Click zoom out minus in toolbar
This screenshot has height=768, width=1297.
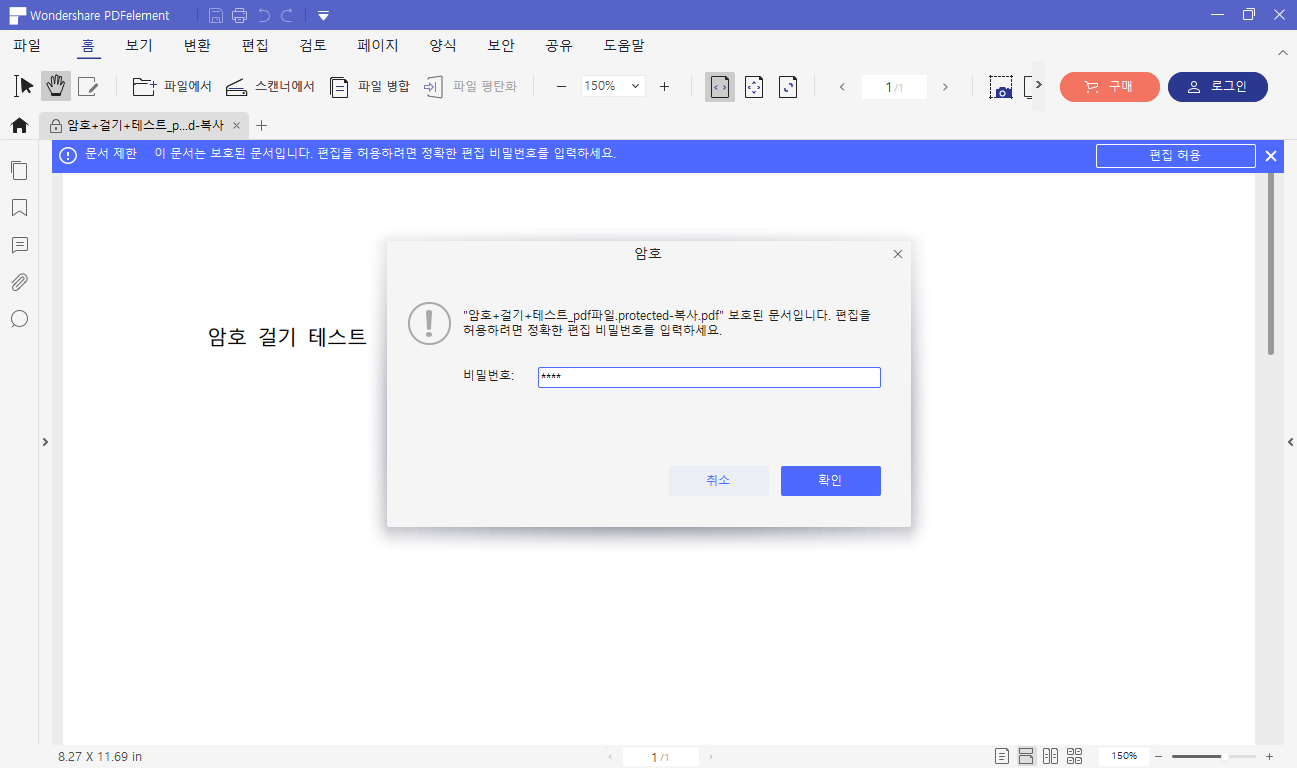pos(561,87)
